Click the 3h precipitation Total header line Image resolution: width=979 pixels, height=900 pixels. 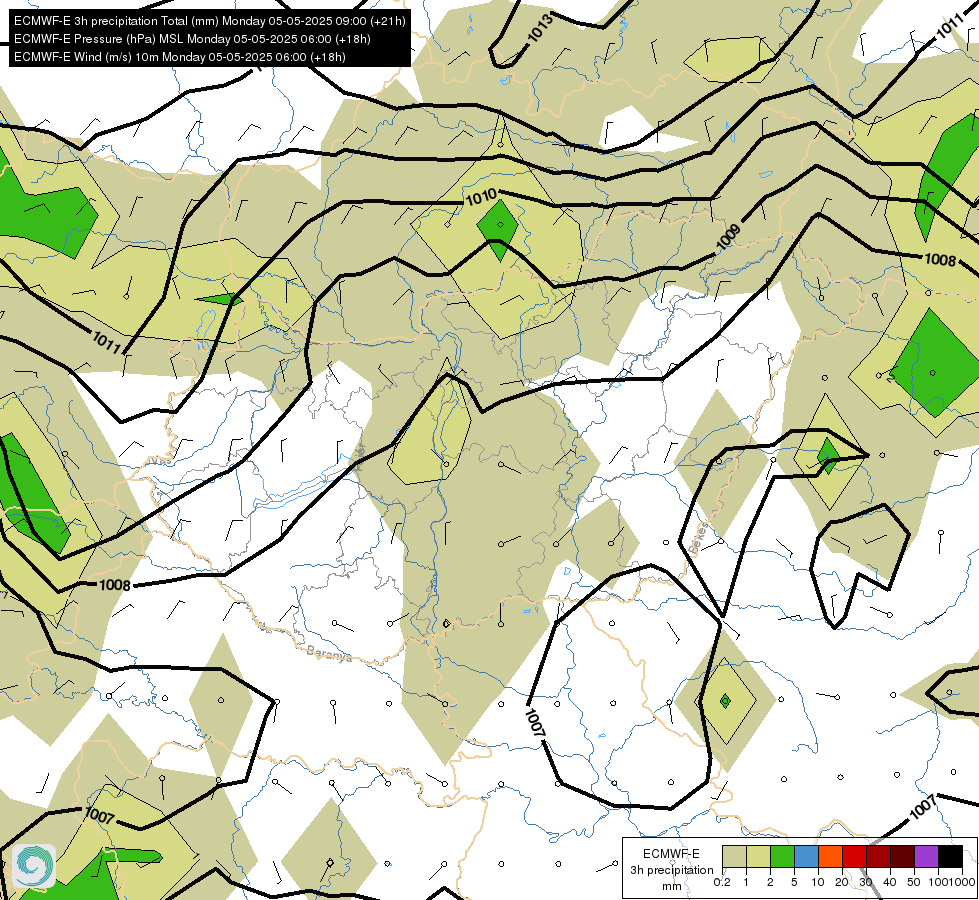point(210,21)
